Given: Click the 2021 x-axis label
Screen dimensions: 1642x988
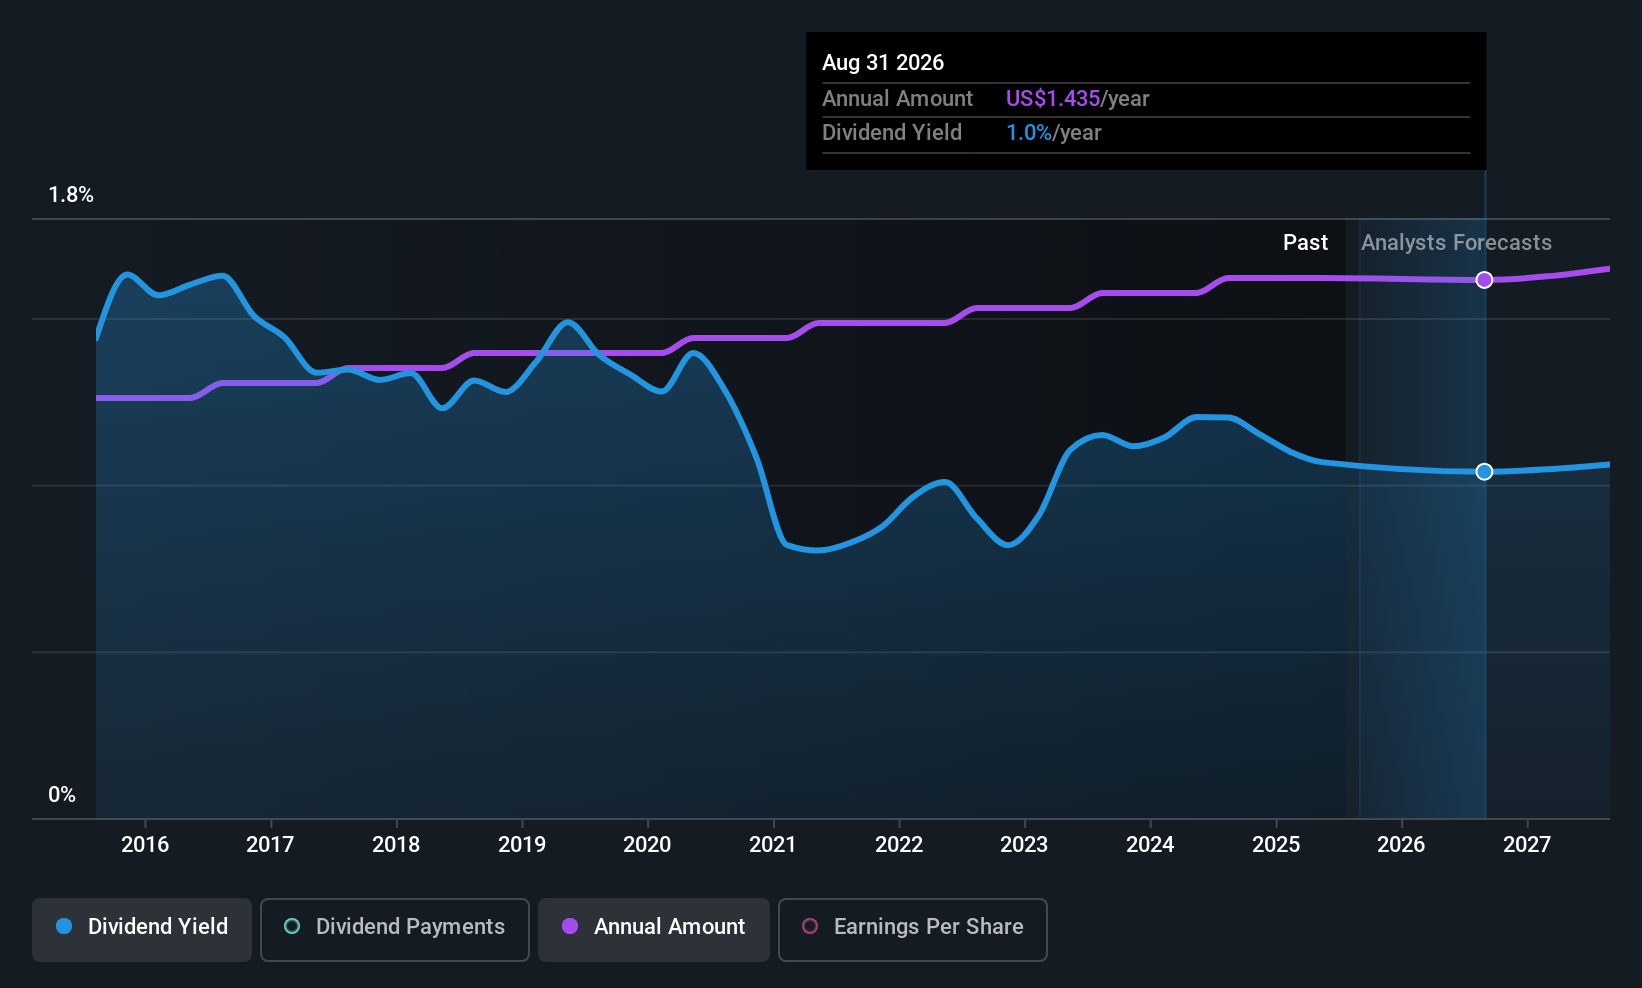Looking at the screenshot, I should [x=773, y=845].
